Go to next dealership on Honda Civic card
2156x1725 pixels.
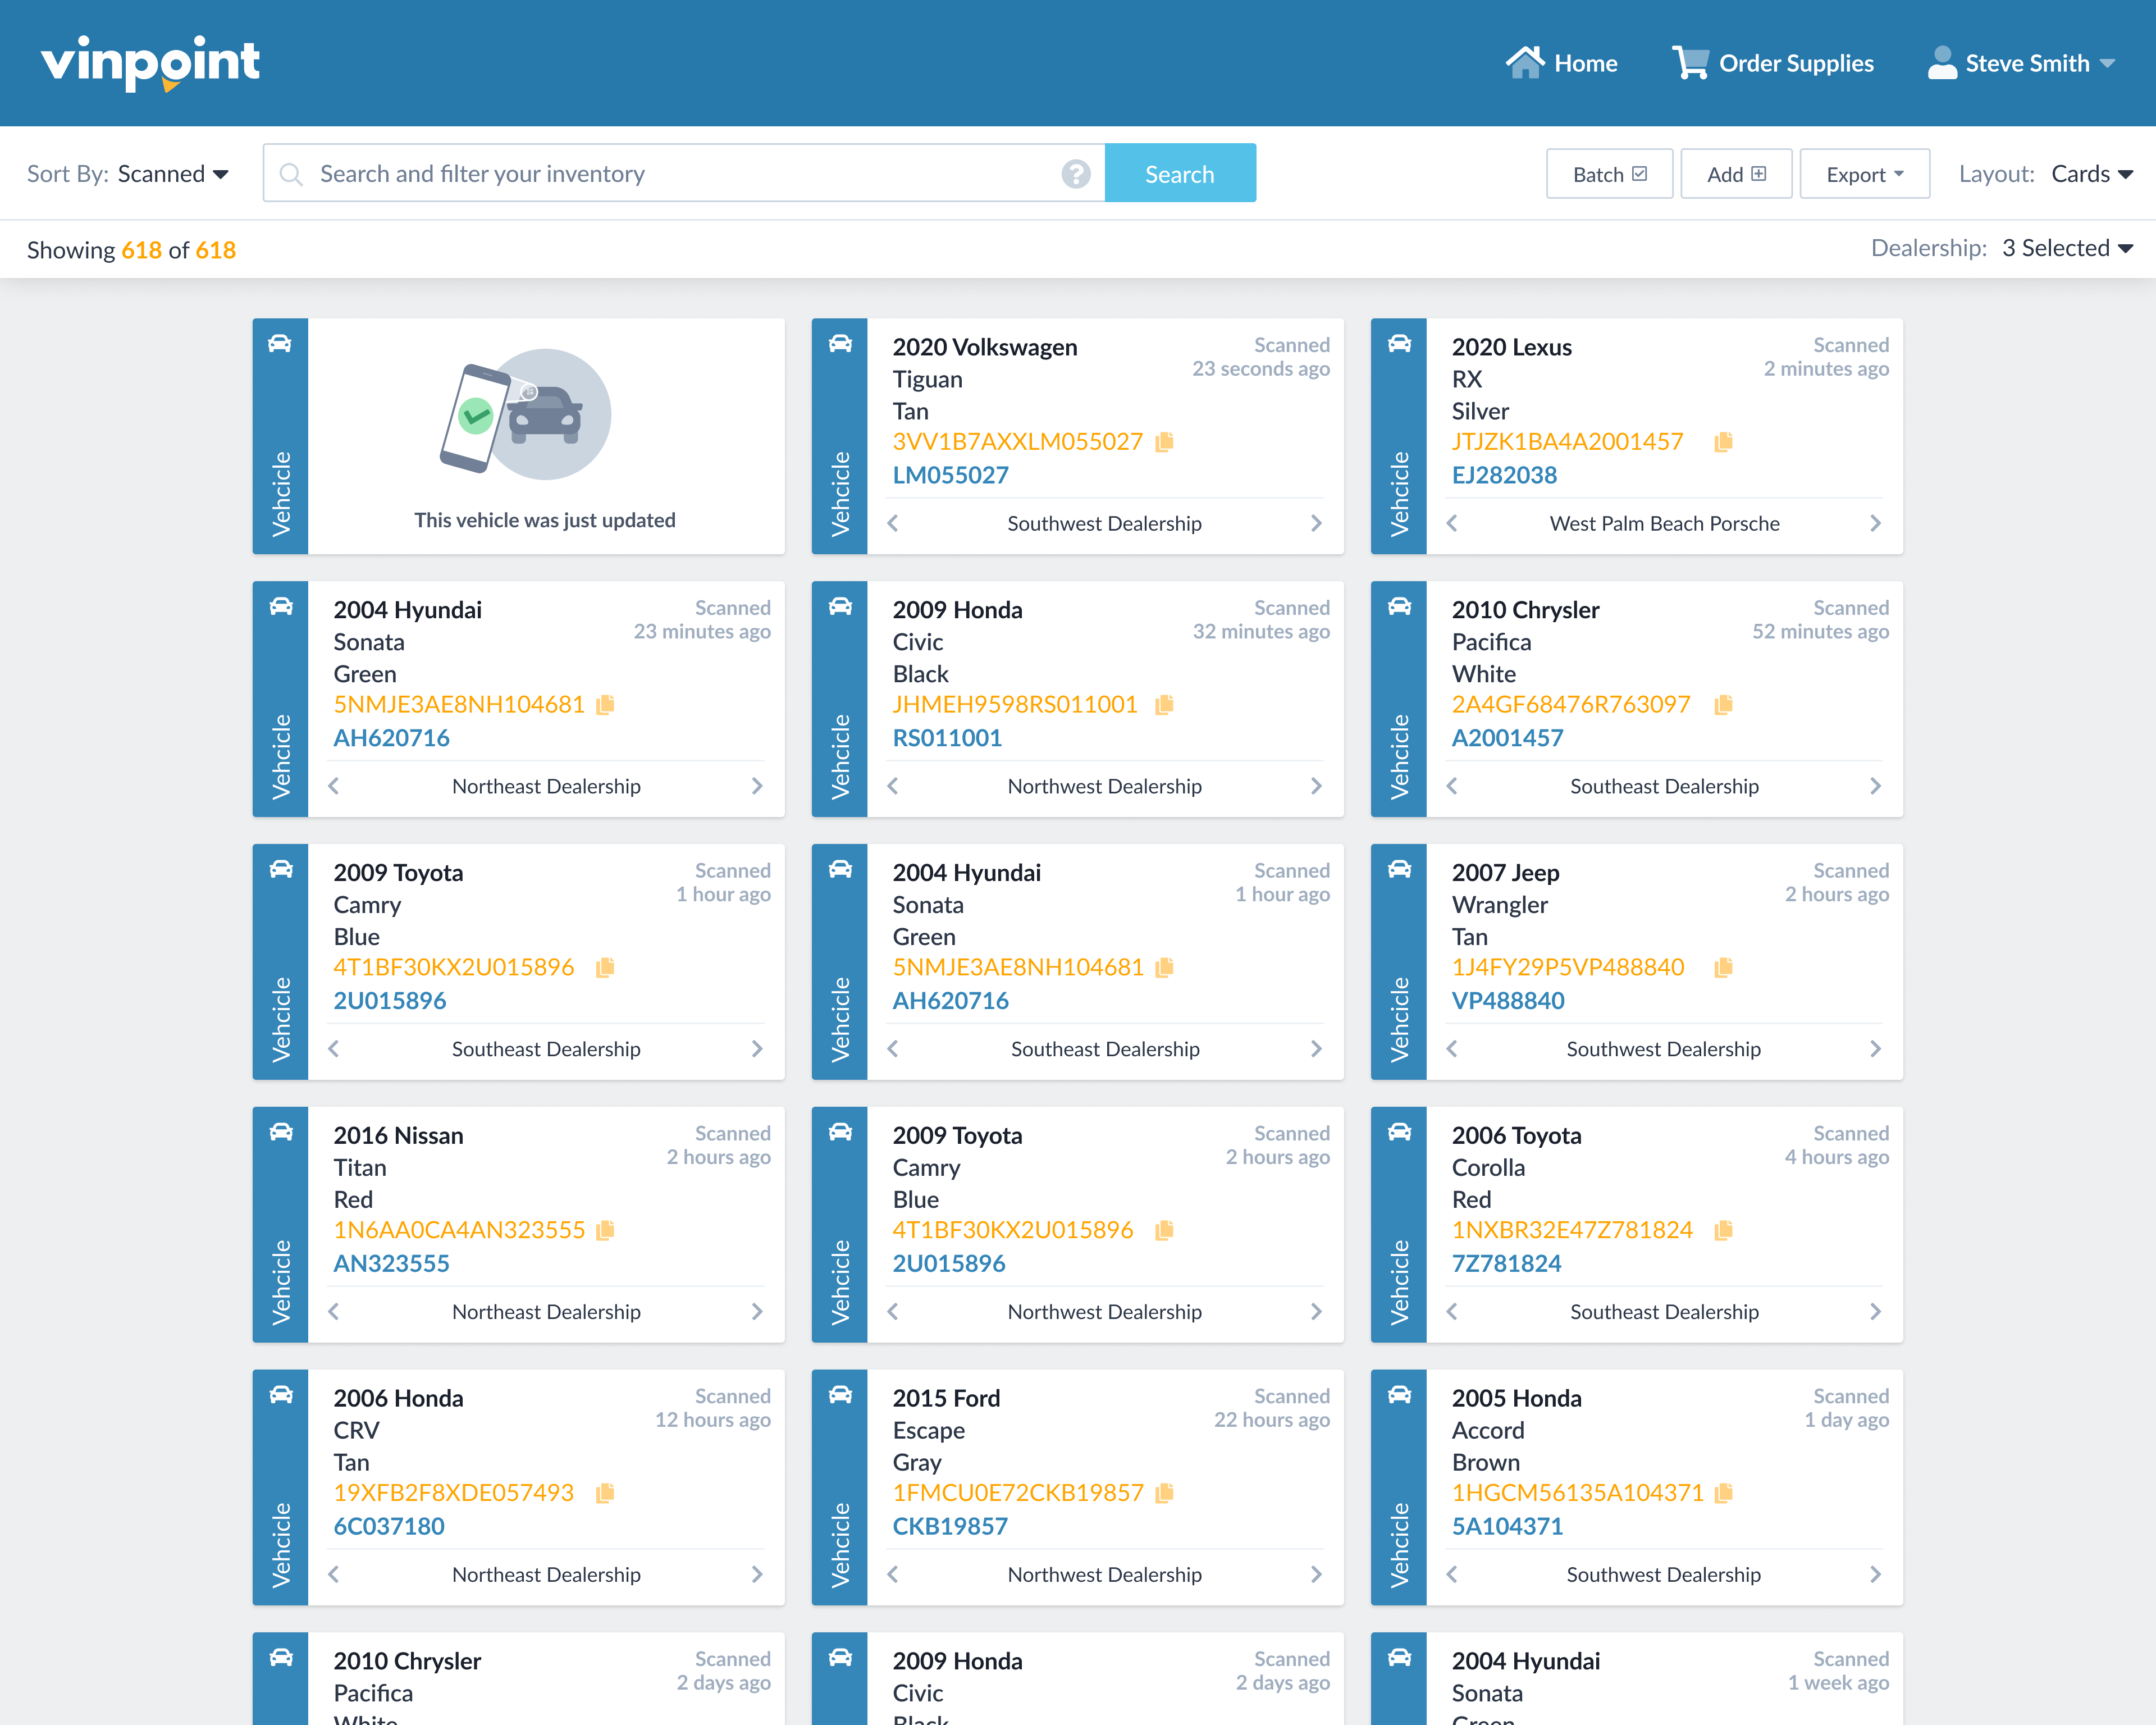click(x=1316, y=786)
